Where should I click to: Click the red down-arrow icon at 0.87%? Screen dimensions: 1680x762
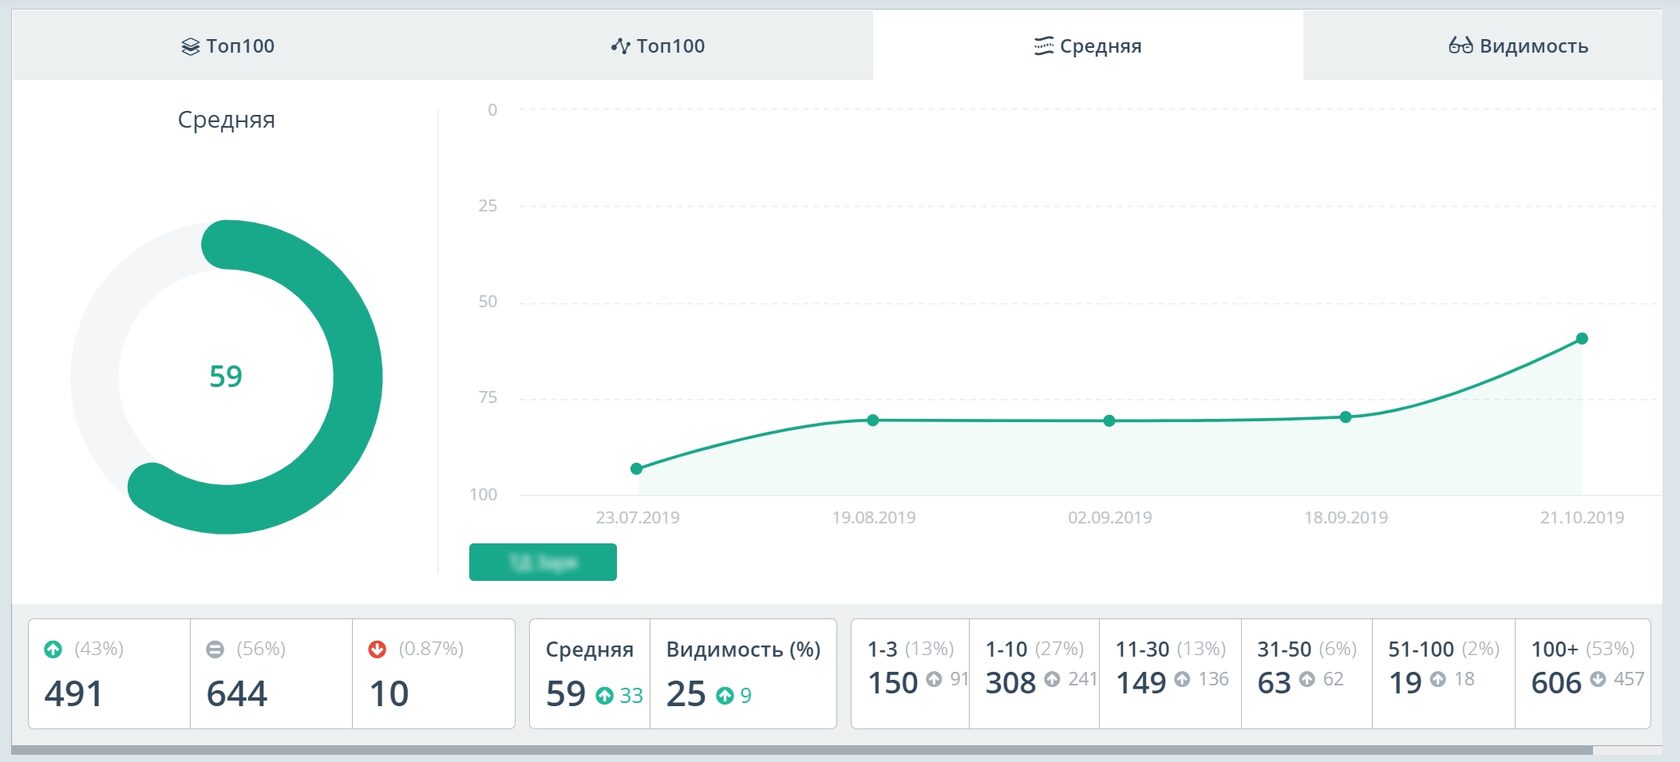point(377,649)
